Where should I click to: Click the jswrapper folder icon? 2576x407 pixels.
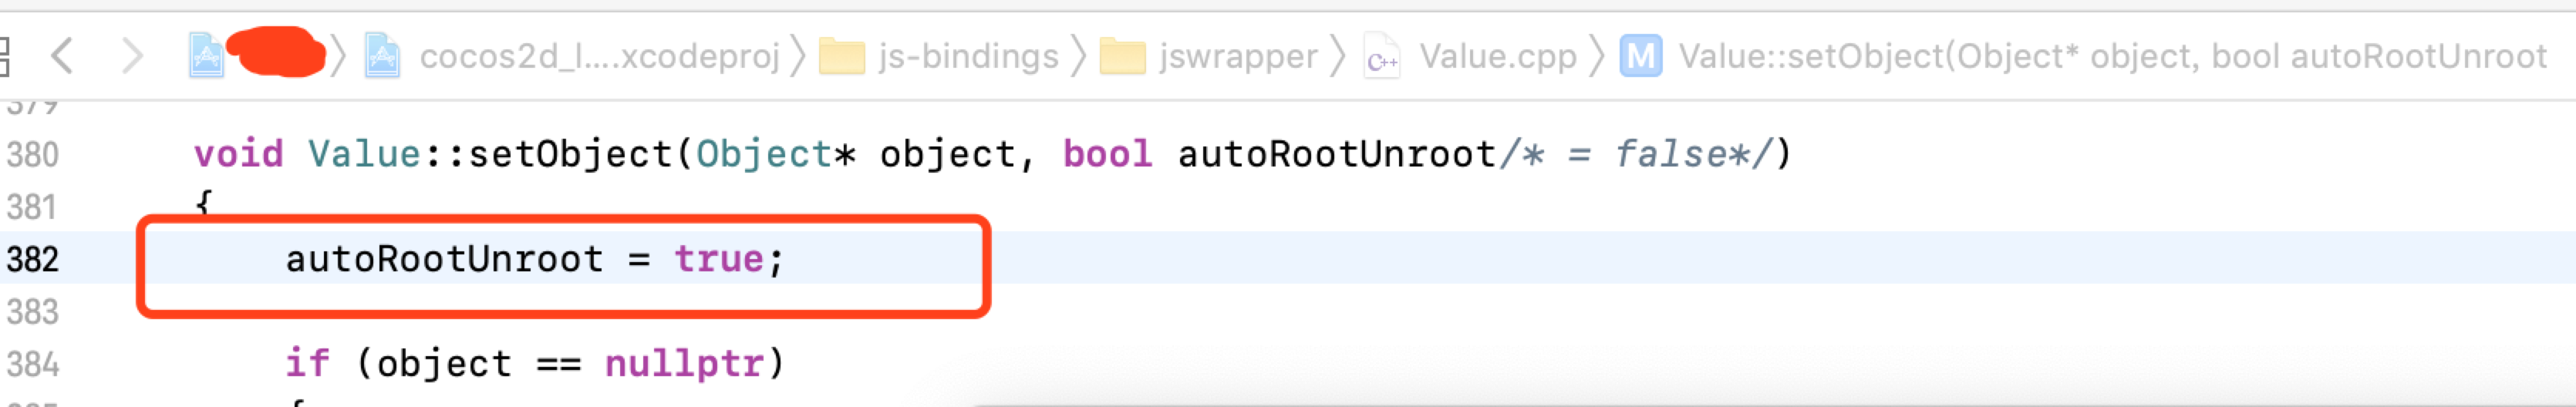click(x=1122, y=56)
